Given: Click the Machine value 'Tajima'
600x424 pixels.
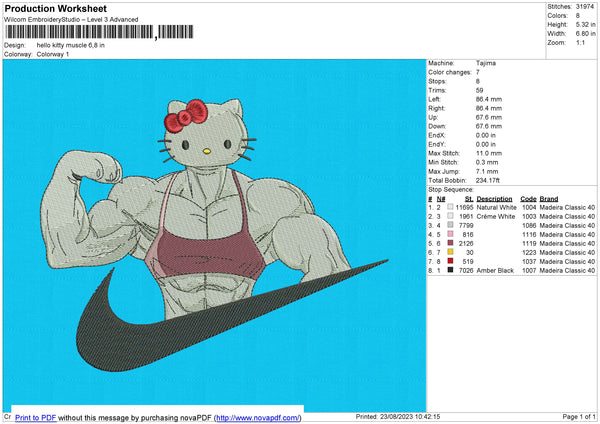Looking at the screenshot, I should (x=486, y=63).
